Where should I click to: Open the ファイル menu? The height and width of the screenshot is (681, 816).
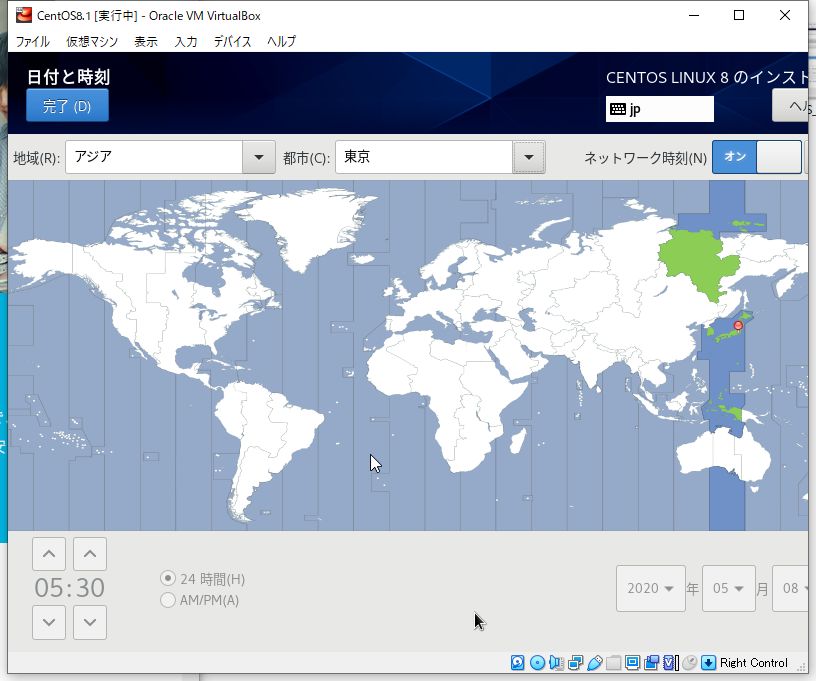coord(32,42)
